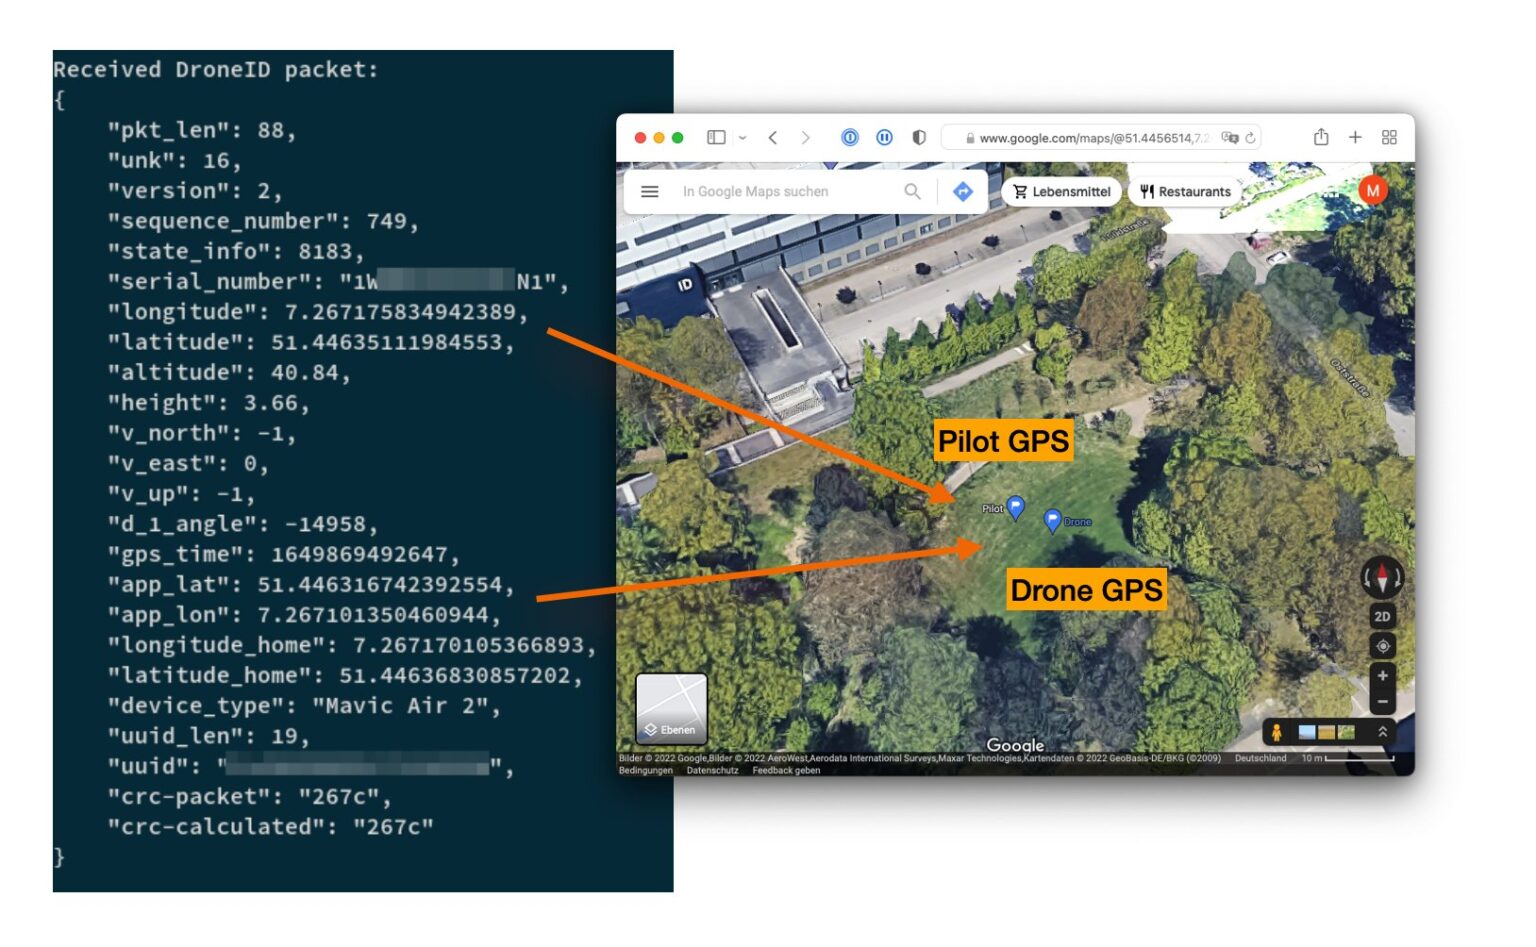Show all tabs with the grid icon
The image size is (1536, 947).
(1388, 136)
